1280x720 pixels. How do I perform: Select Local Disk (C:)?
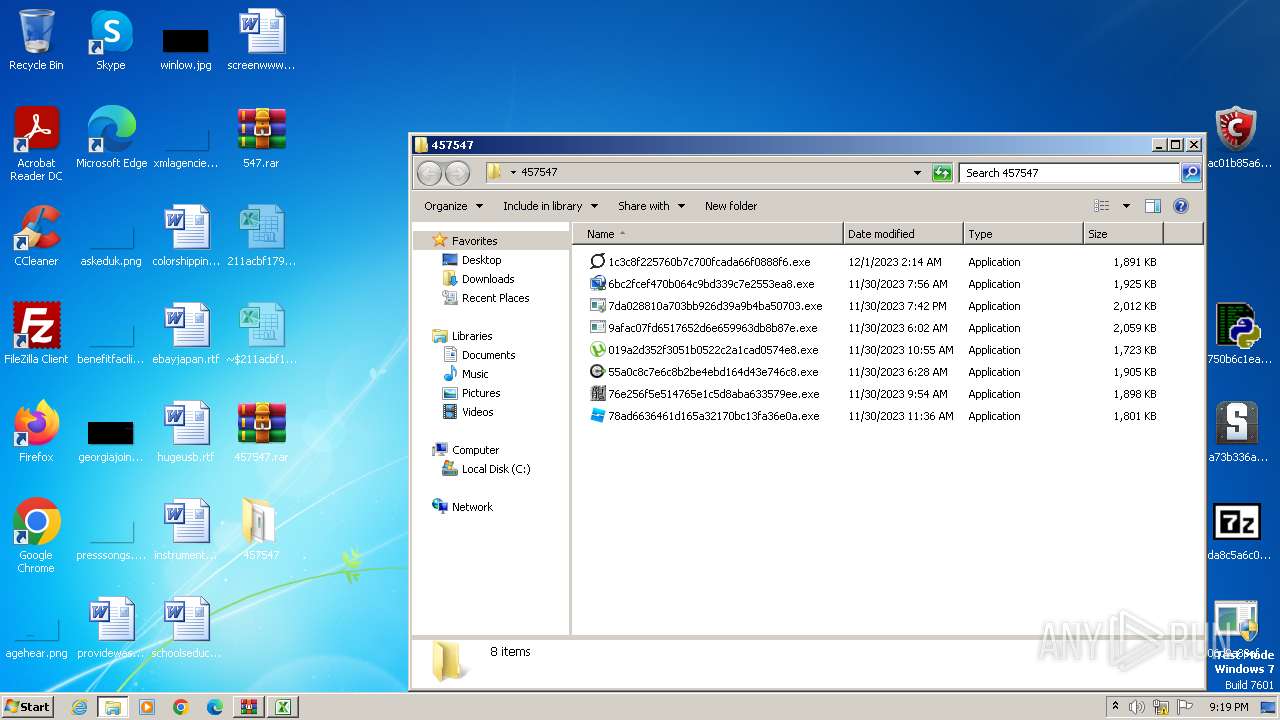pyautogui.click(x=495, y=469)
